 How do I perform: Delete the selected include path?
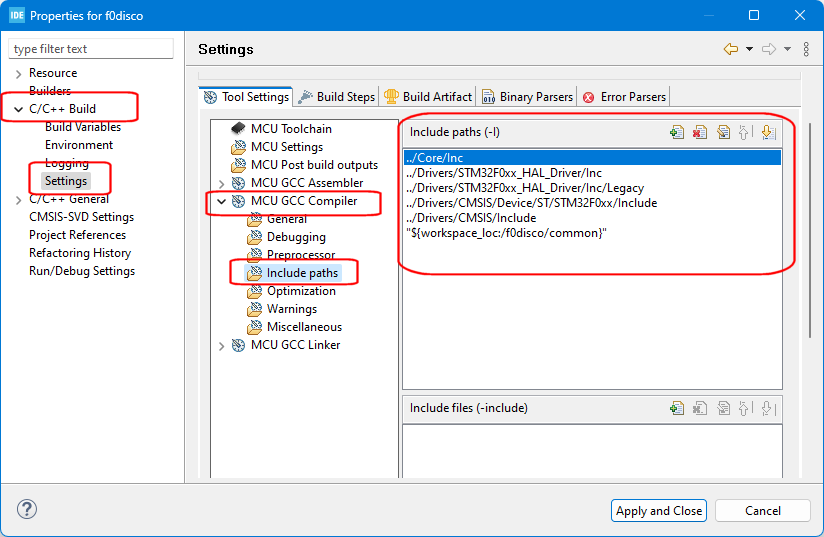pos(700,132)
